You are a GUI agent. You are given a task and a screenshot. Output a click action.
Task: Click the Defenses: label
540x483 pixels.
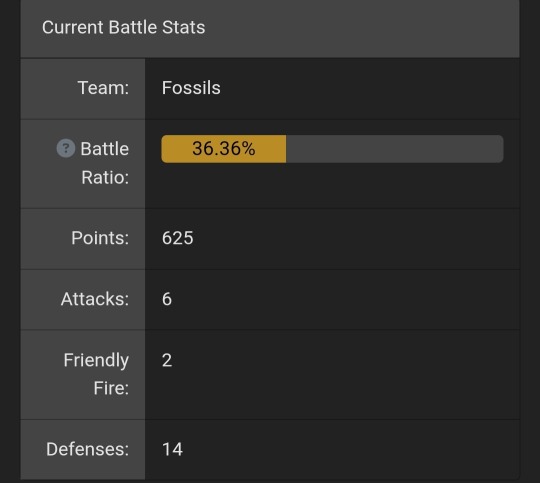coord(87,449)
